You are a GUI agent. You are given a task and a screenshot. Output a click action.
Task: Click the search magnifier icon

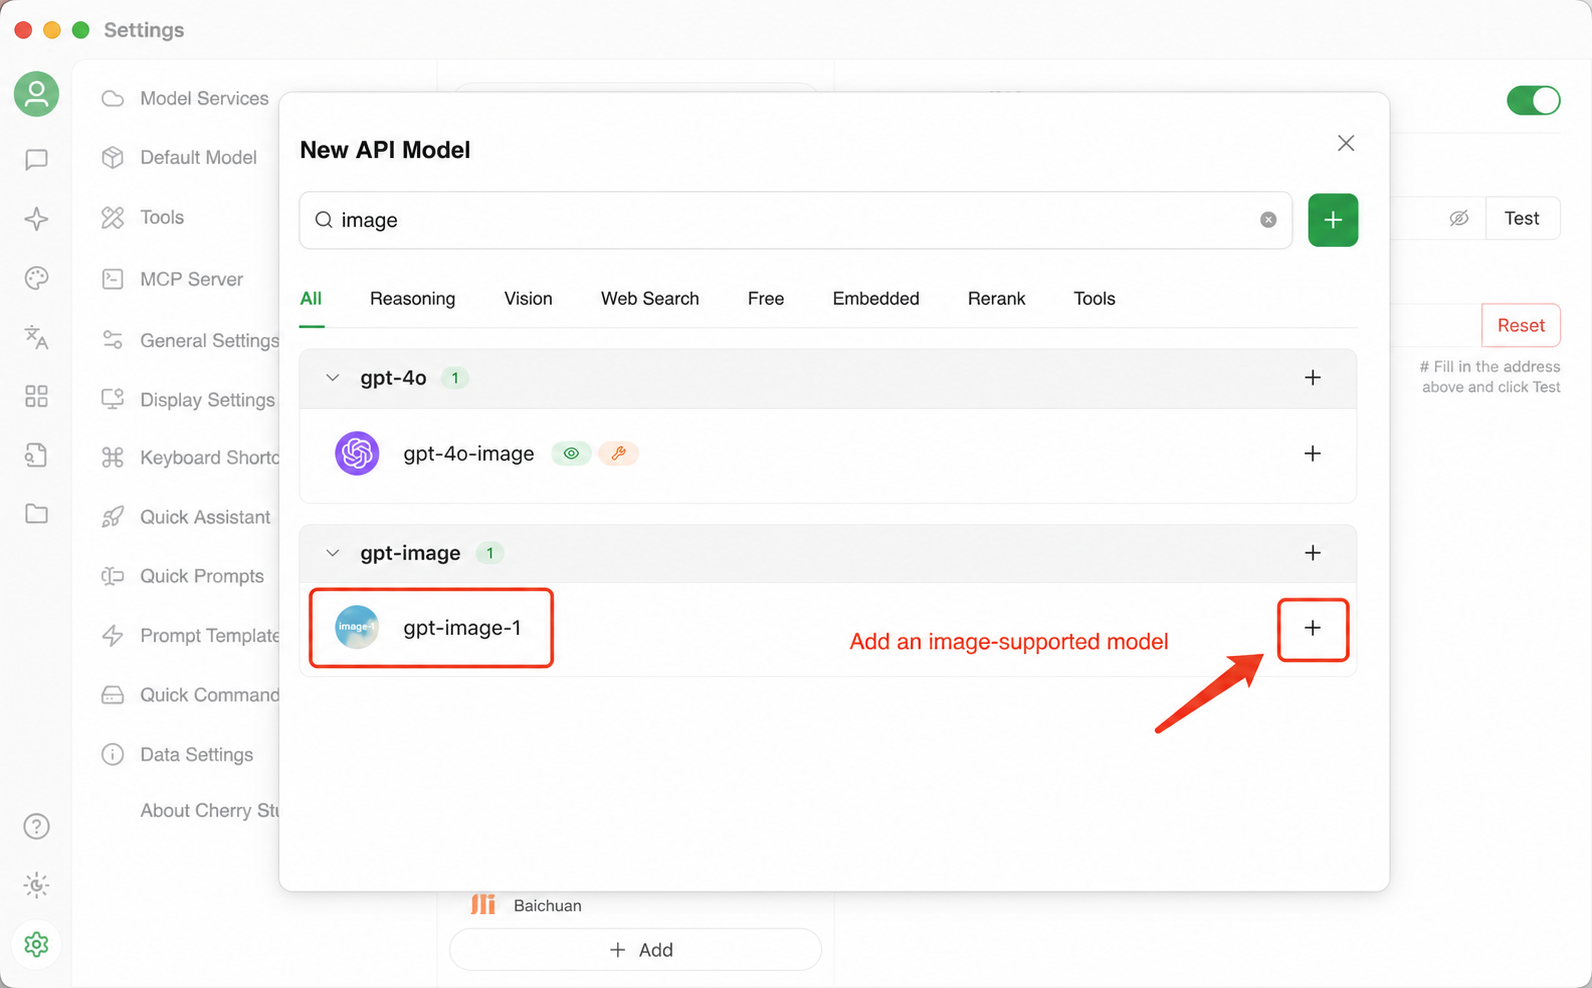[324, 220]
